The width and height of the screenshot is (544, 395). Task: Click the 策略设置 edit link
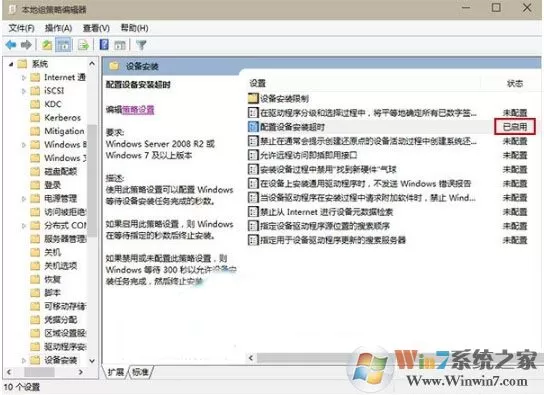pos(138,110)
